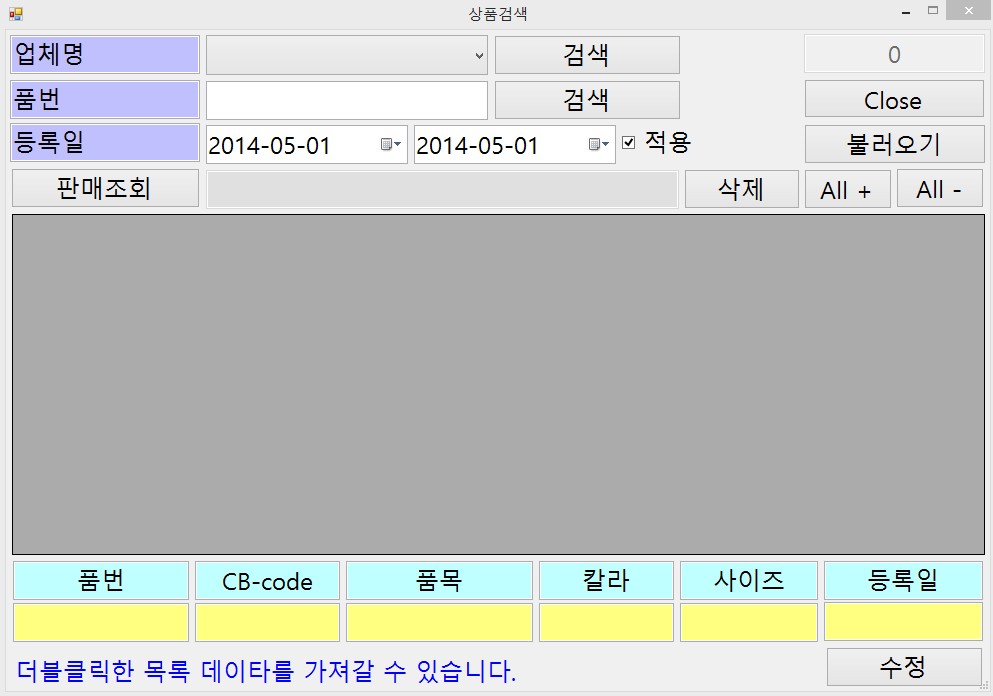The height and width of the screenshot is (696, 993).
Task: Click the disabled gray field beside 판매조회
Action: (x=442, y=189)
